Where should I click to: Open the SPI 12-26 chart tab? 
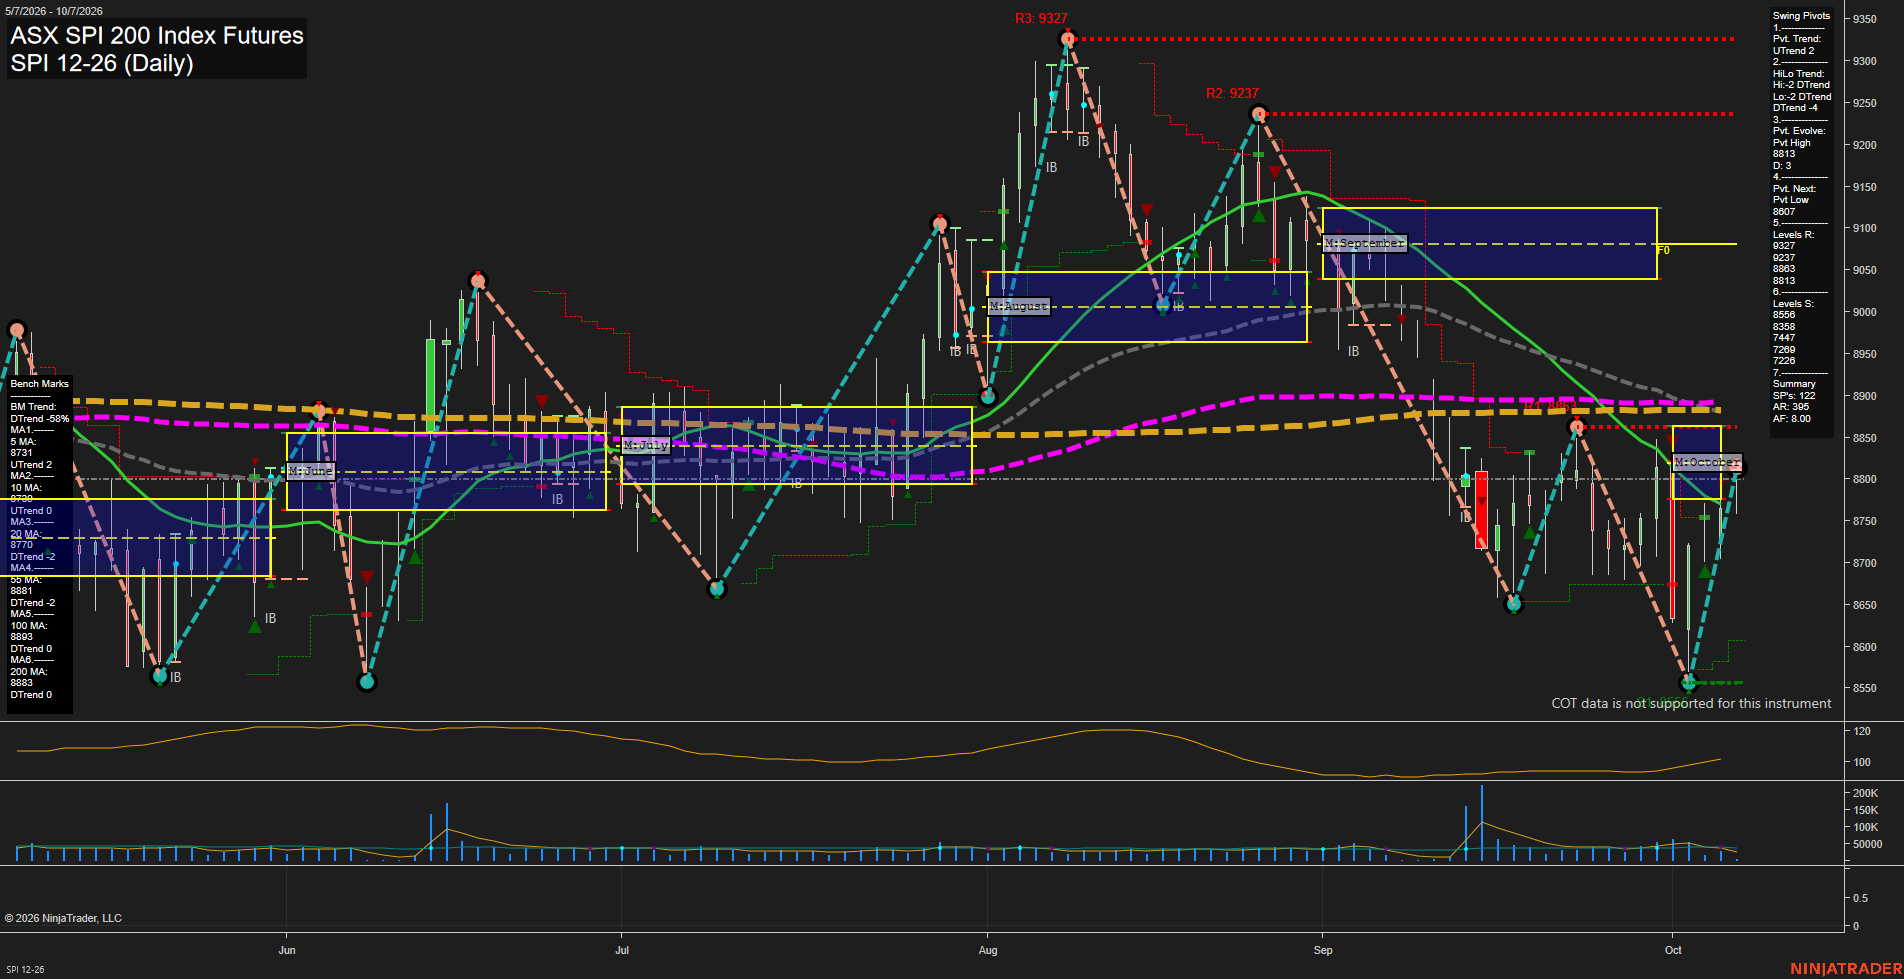point(25,969)
